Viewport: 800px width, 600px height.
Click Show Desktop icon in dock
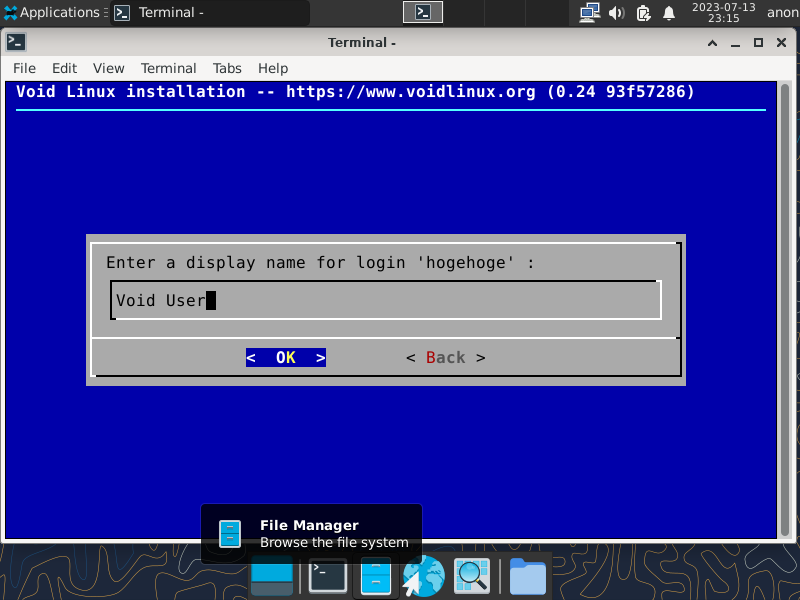pyautogui.click(x=272, y=577)
